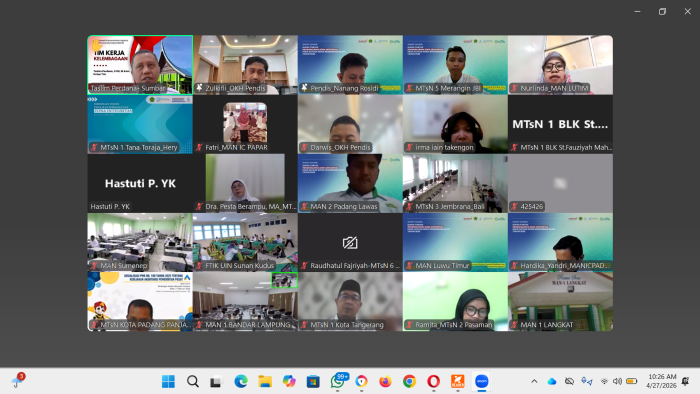Image resolution: width=700 pixels, height=394 pixels.
Task: Select MTsN 1 BLK St.Fauziyah tile
Action: 560,124
